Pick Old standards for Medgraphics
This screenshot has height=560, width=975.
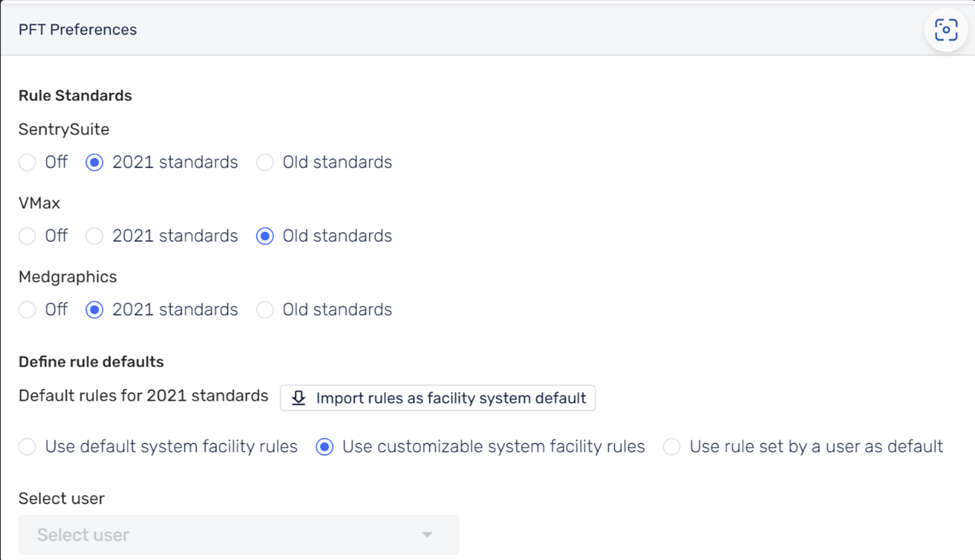click(x=265, y=310)
